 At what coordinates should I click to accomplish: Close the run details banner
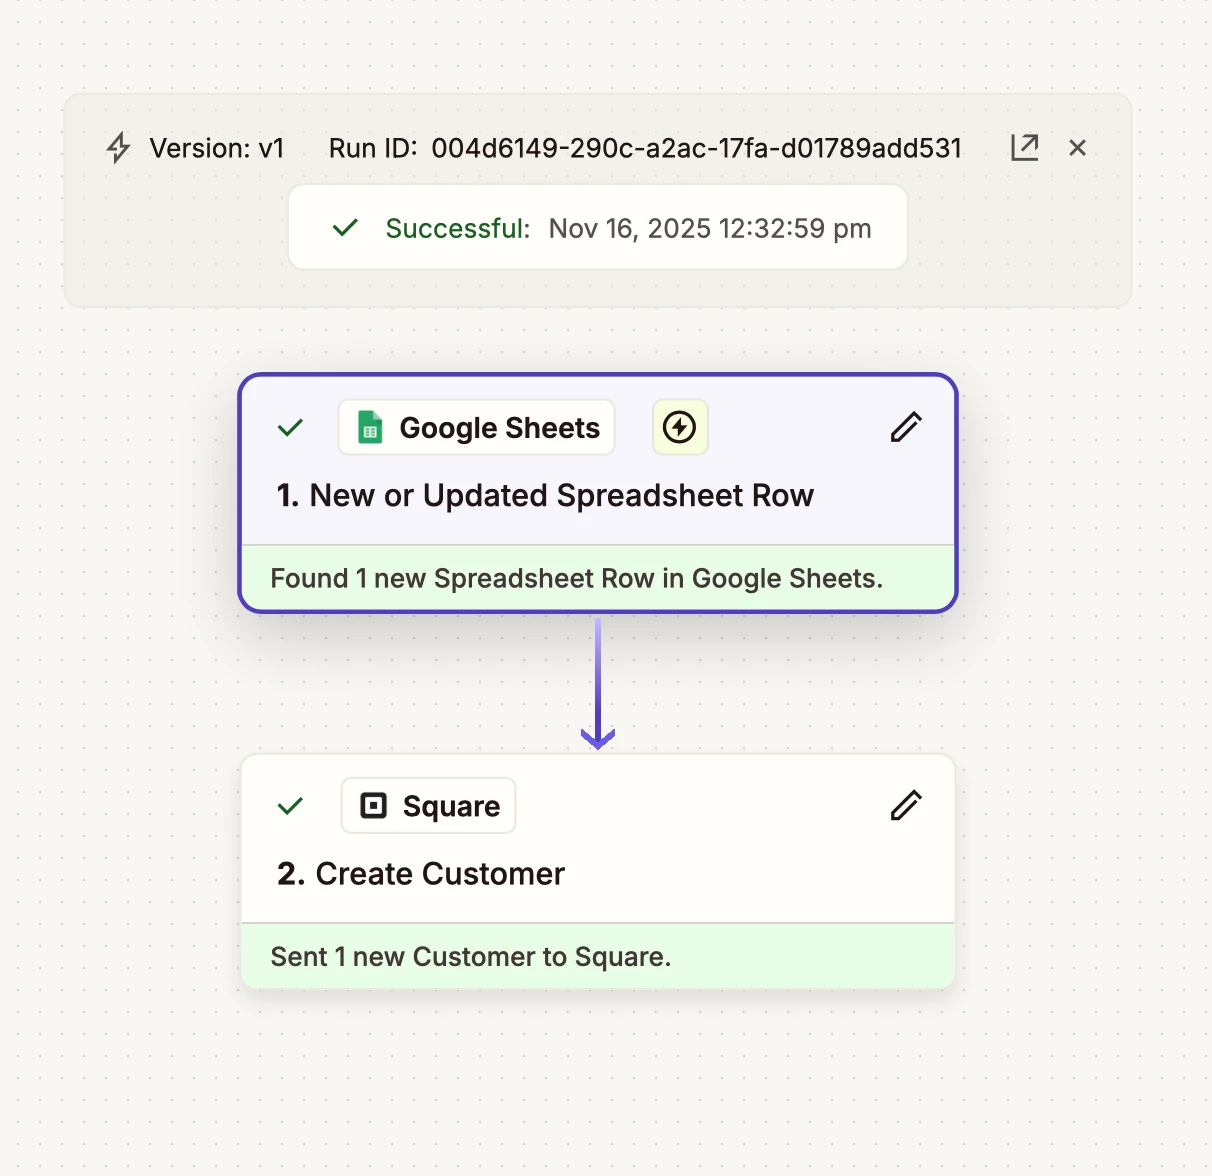point(1077,148)
